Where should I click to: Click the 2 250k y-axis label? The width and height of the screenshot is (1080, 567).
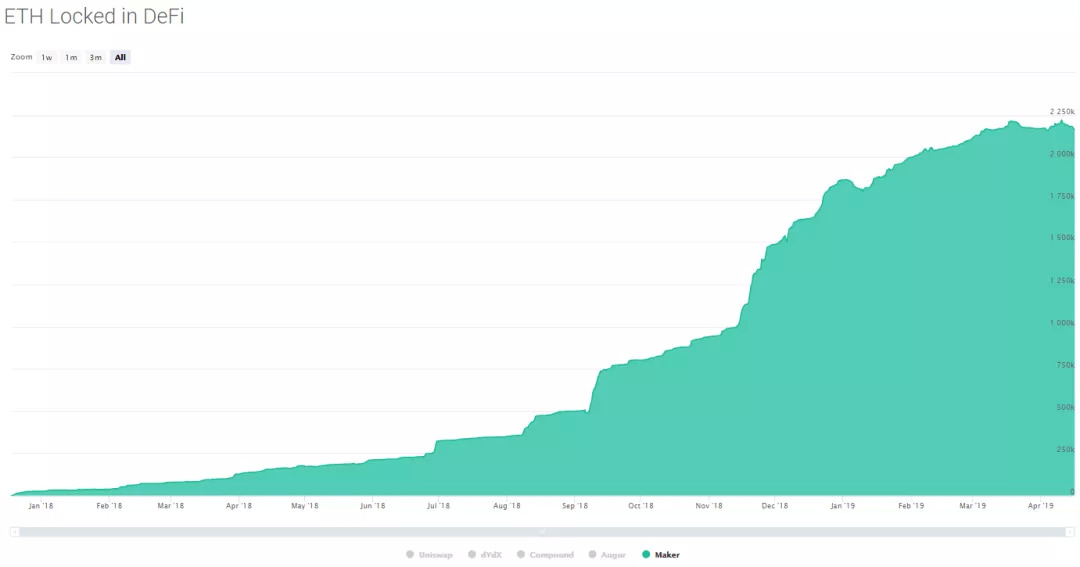1061,111
